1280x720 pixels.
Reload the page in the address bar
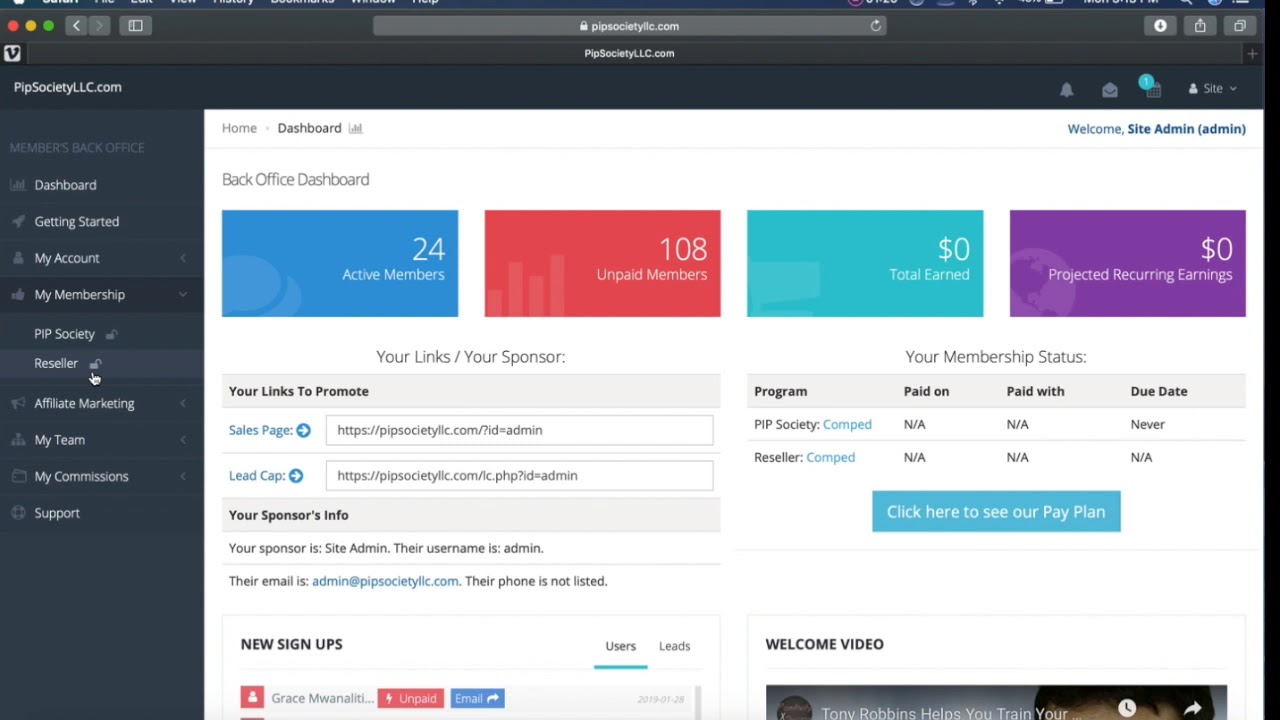[x=876, y=26]
